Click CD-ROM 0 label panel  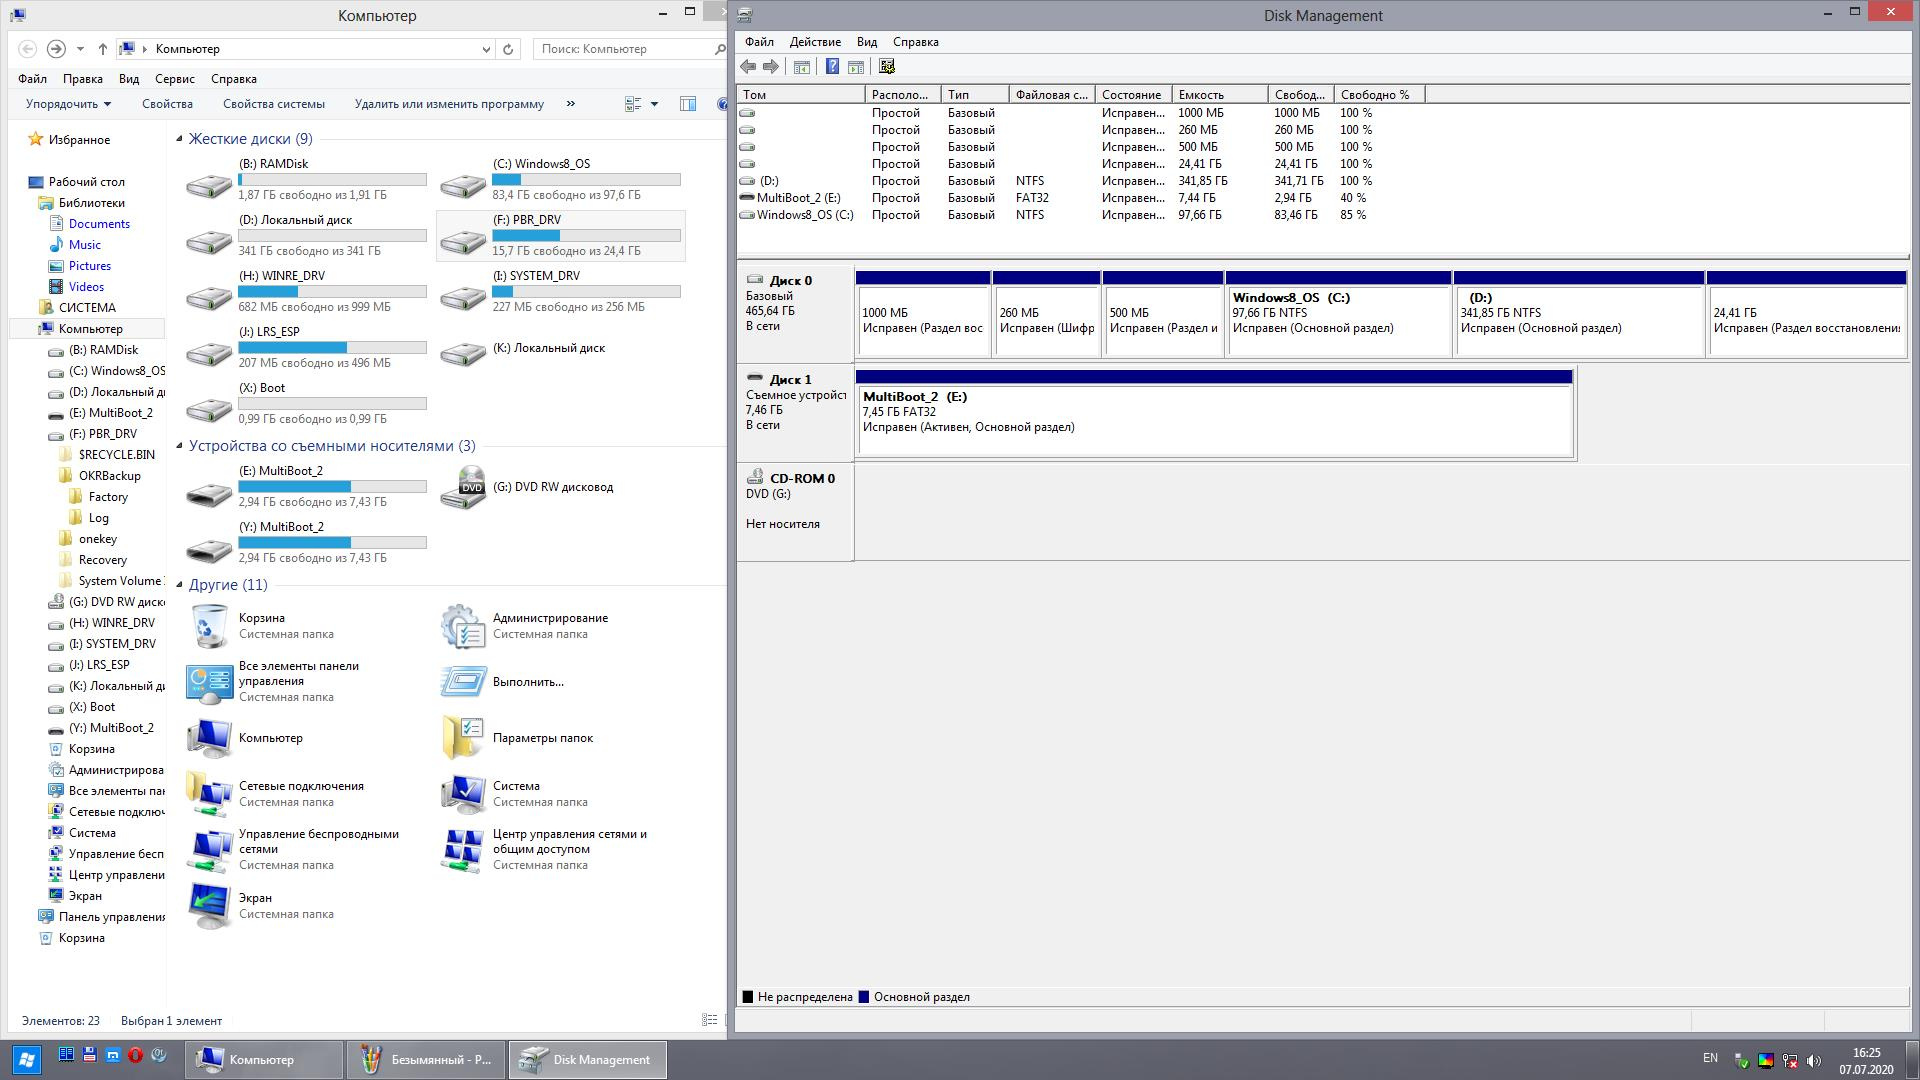(x=795, y=511)
